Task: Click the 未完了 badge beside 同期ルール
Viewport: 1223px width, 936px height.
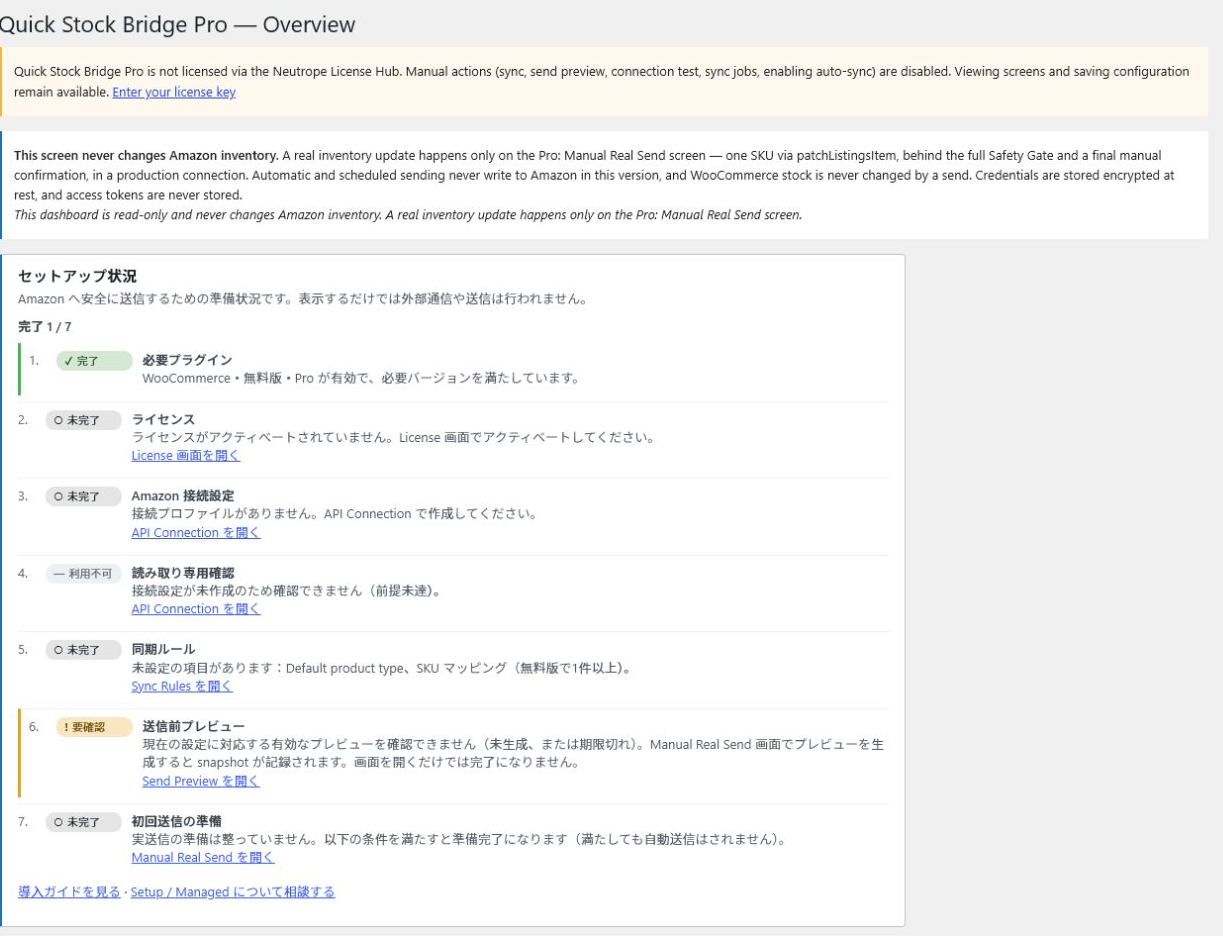Action: [x=83, y=650]
